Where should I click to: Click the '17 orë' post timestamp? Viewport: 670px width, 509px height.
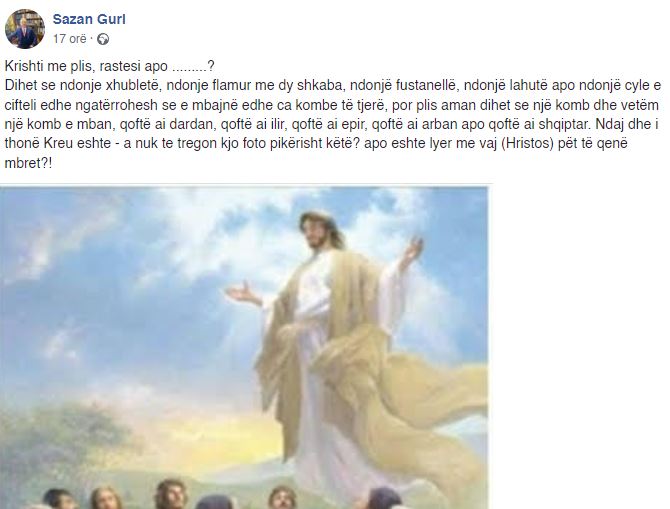(70, 39)
